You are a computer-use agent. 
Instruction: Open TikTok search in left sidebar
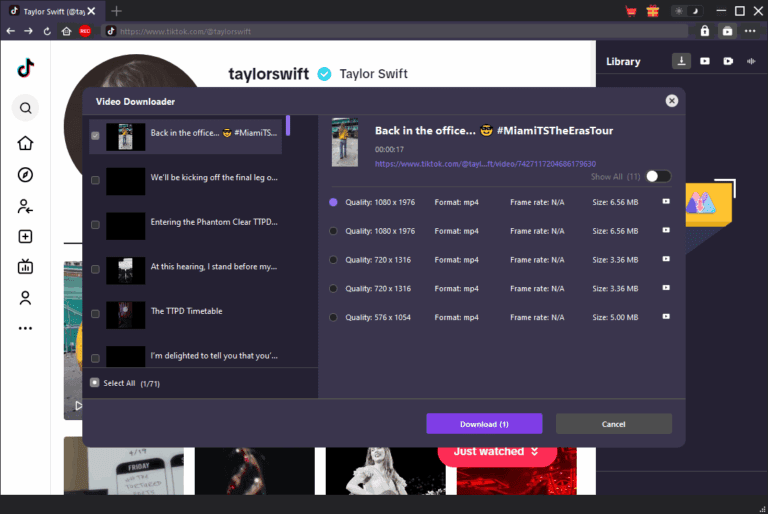pos(26,108)
